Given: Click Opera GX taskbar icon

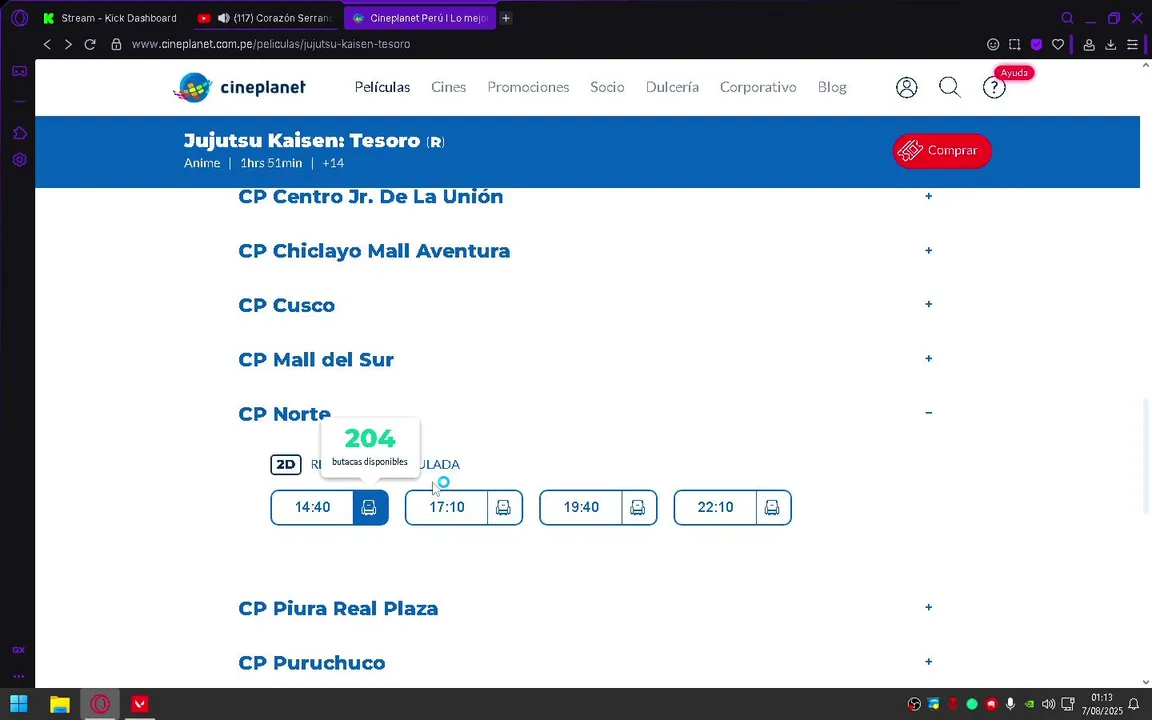Looking at the screenshot, I should pyautogui.click(x=100, y=704).
